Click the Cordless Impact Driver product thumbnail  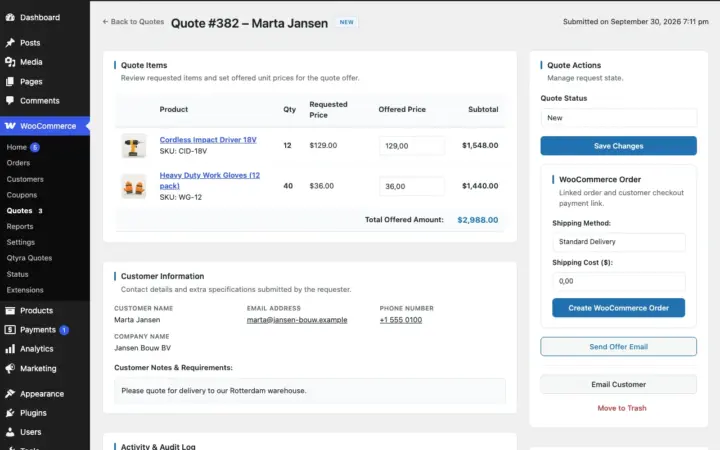(134, 146)
